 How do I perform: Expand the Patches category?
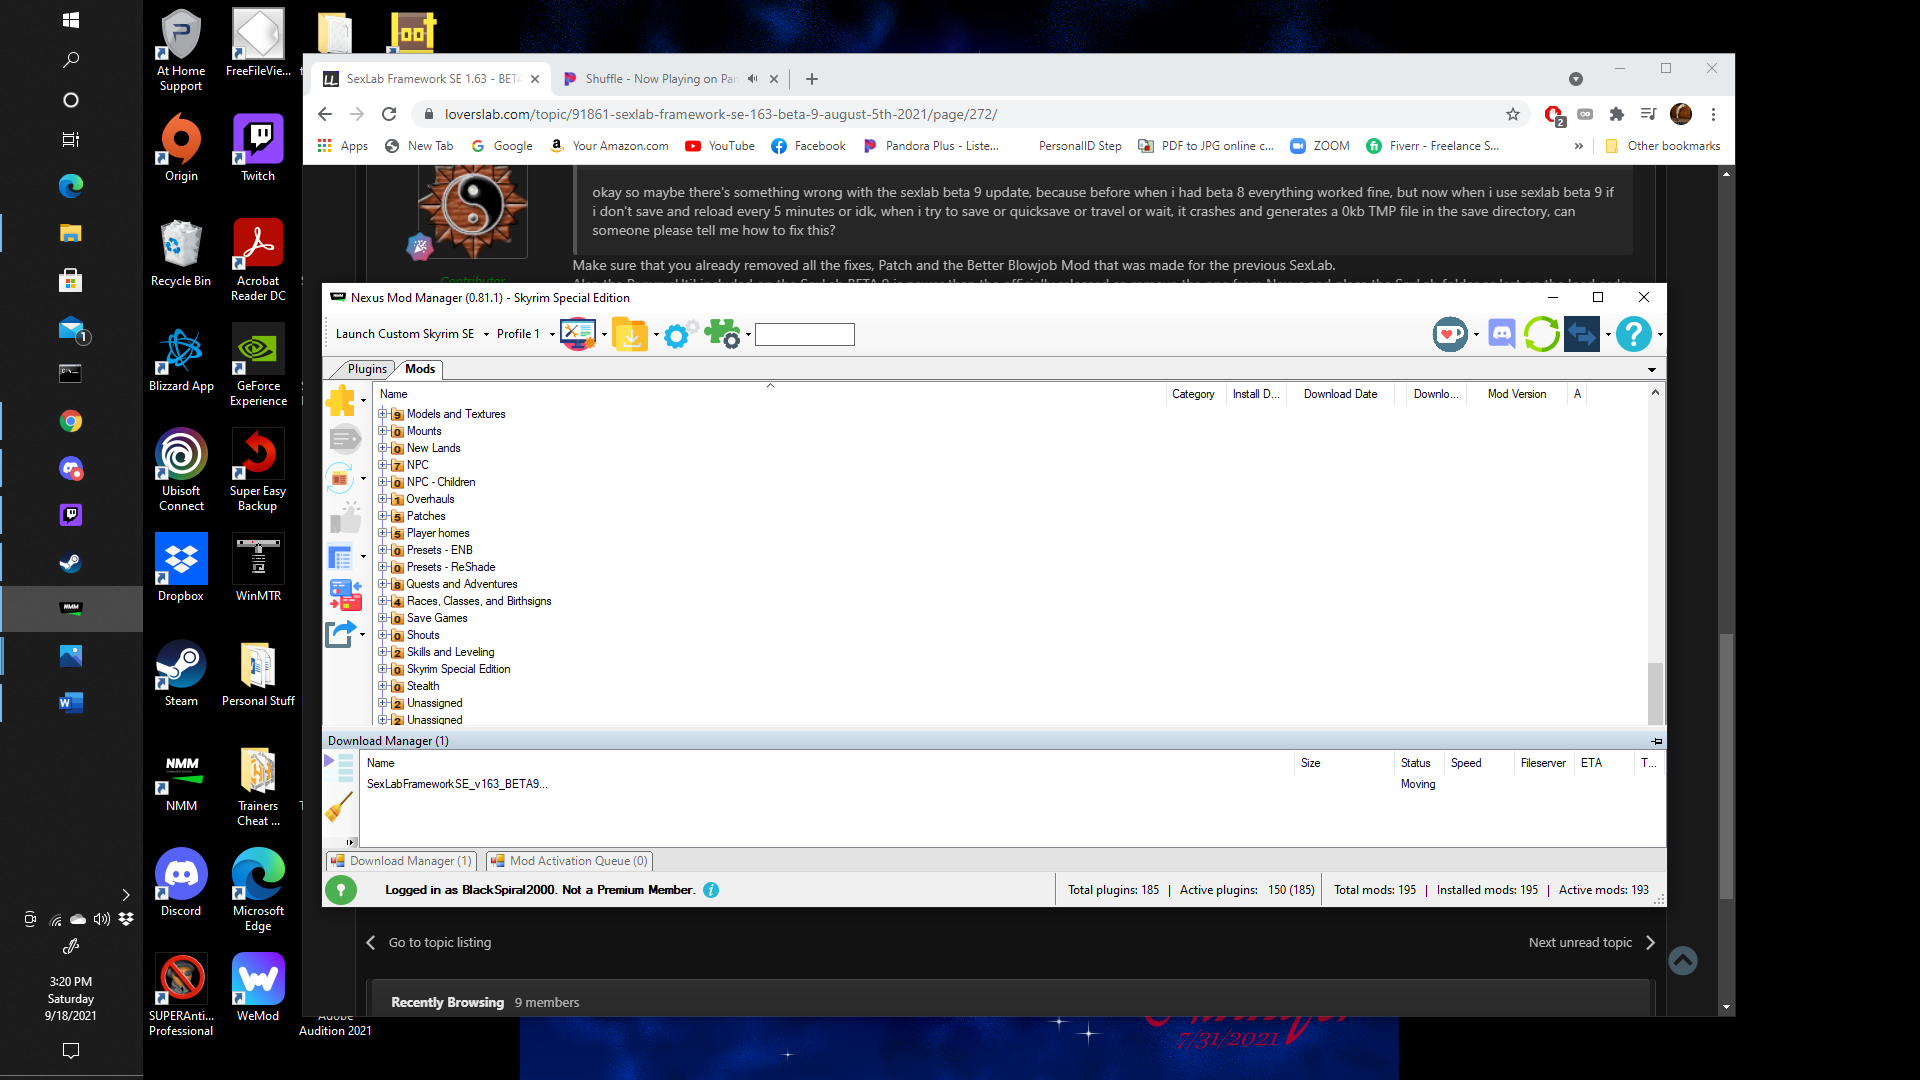point(382,515)
